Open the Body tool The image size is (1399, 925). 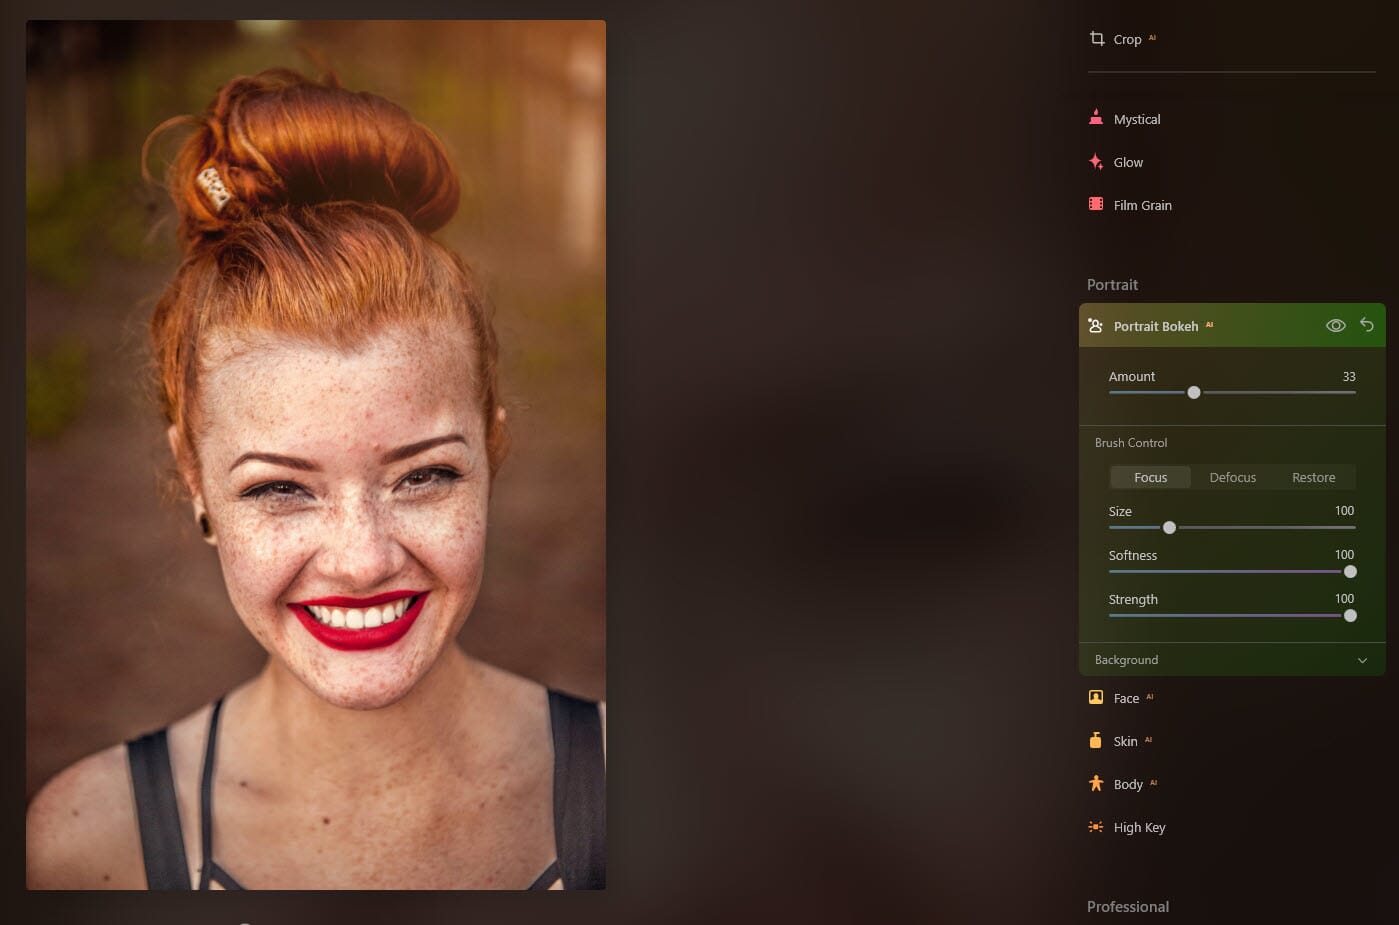click(x=1128, y=784)
